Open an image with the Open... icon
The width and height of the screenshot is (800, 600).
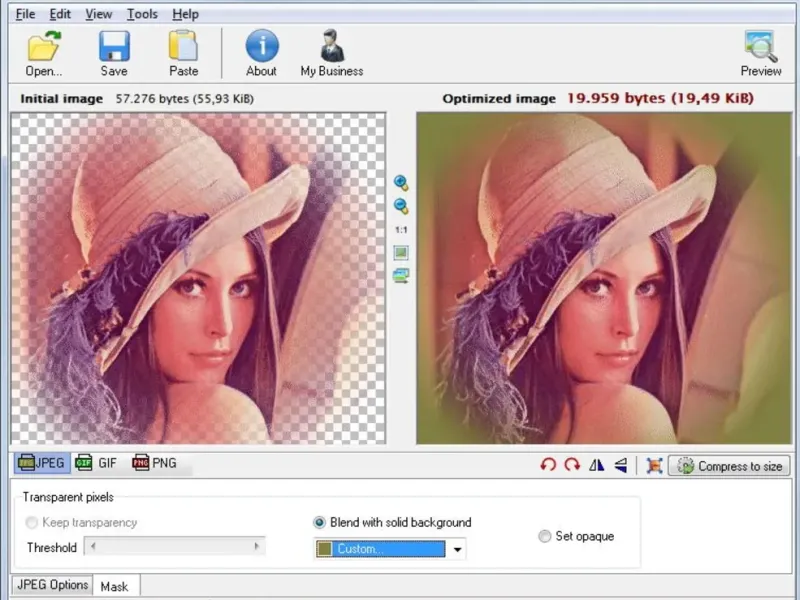tap(44, 53)
